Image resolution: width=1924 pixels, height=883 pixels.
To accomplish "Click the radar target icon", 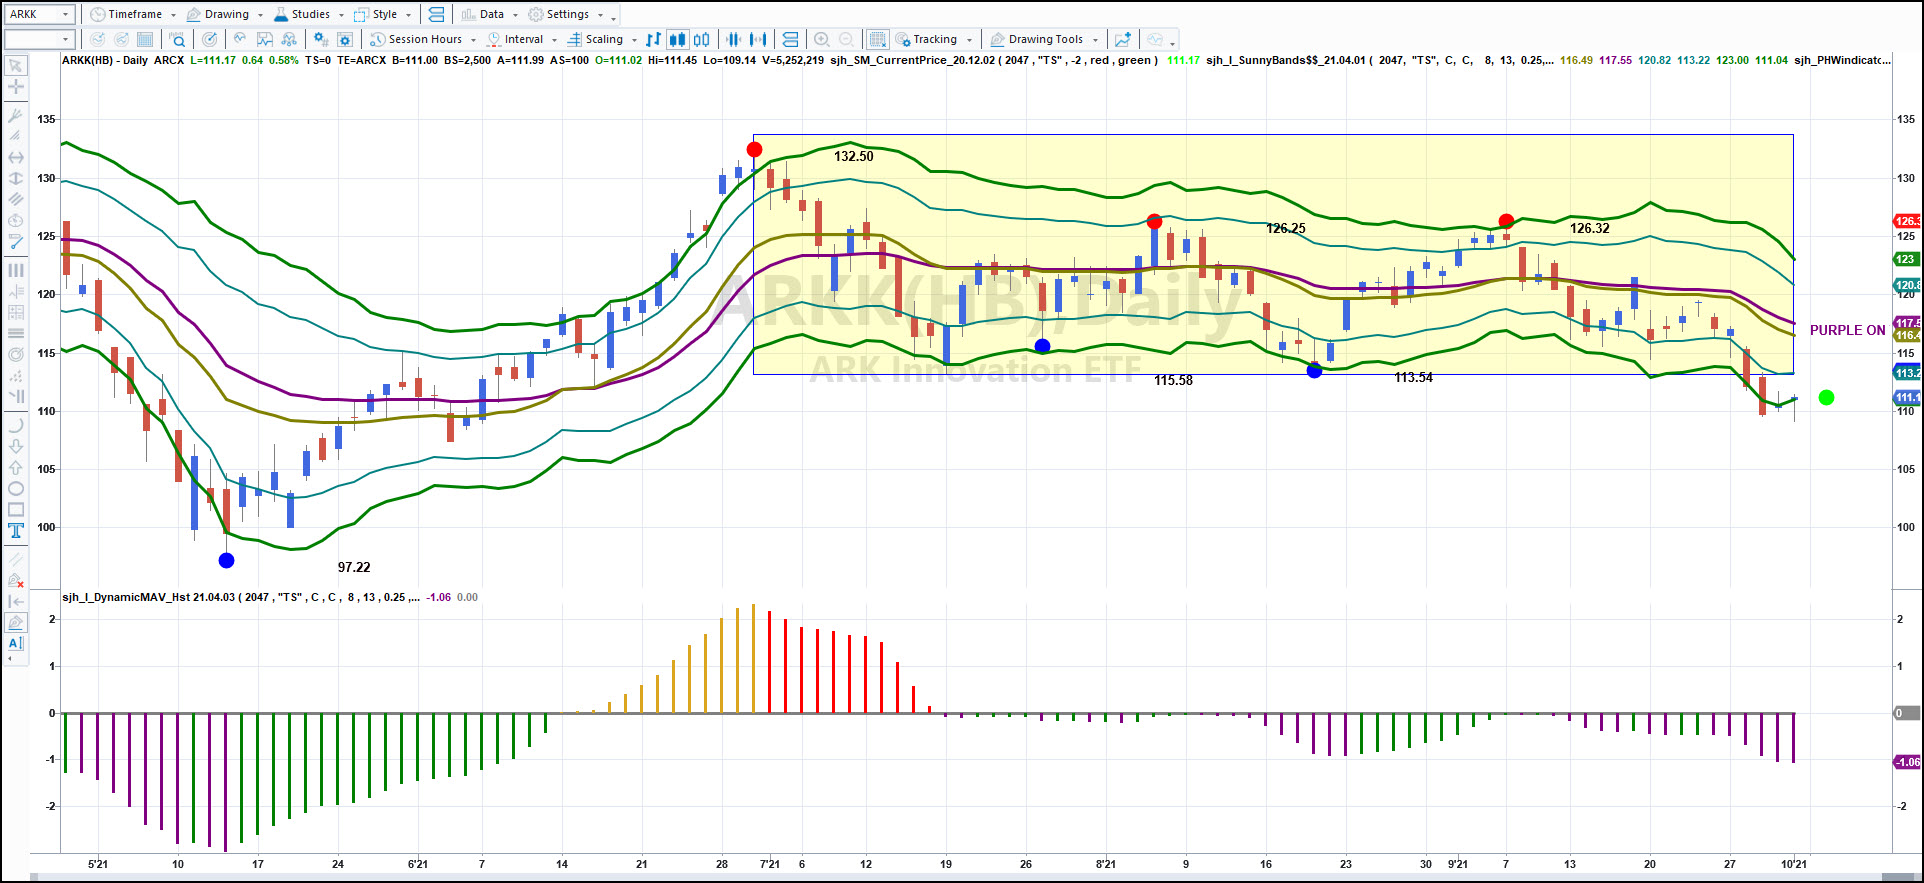I will coord(209,39).
